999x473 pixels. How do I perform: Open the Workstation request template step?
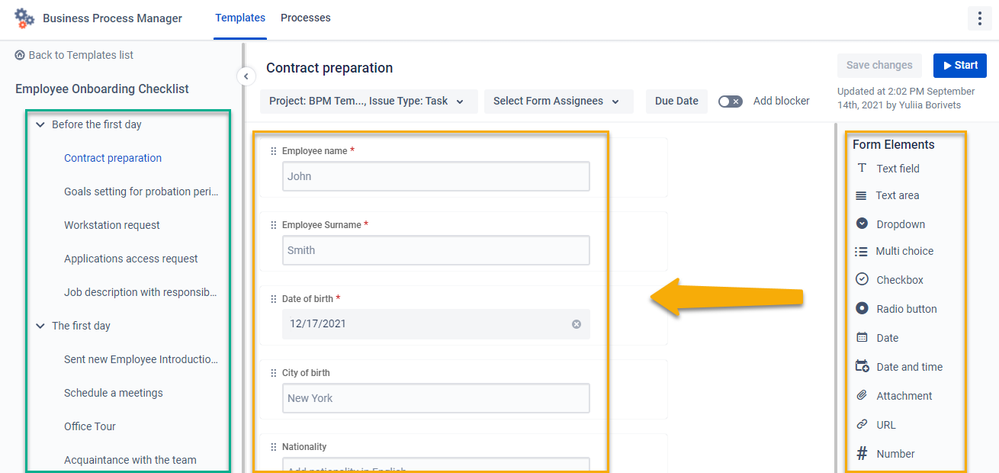[112, 225]
